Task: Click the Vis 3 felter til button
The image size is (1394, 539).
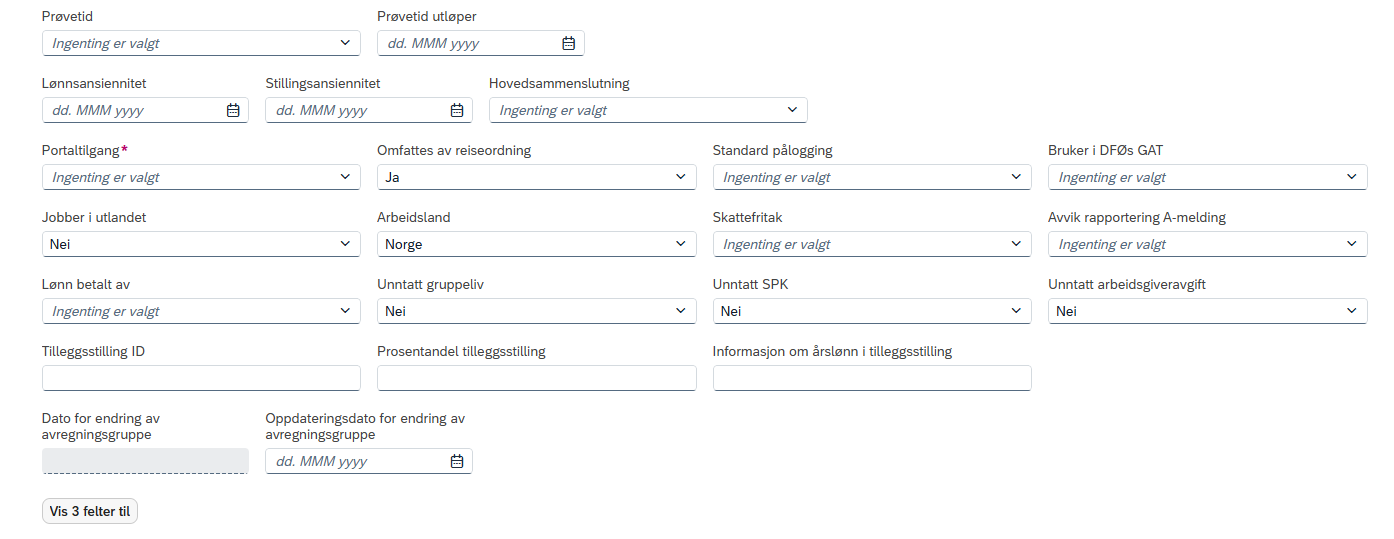Action: [x=90, y=511]
